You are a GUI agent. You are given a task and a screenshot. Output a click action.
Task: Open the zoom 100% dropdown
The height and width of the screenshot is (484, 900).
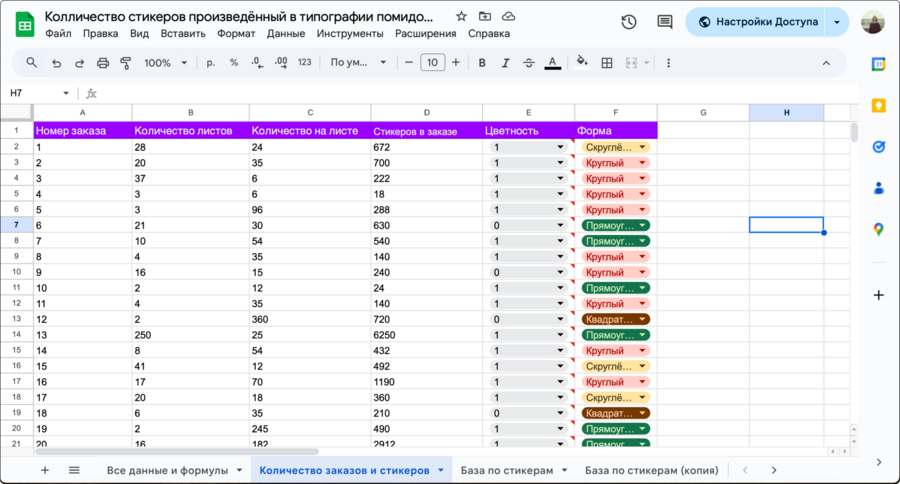[165, 63]
